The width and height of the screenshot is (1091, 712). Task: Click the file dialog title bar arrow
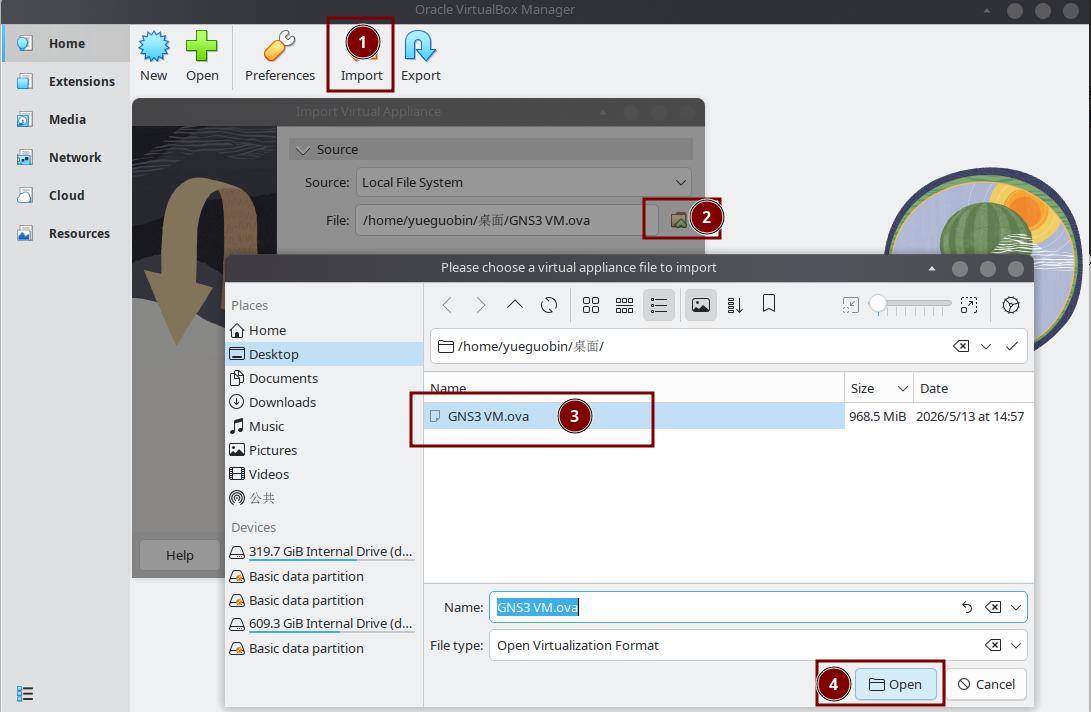pos(932,269)
